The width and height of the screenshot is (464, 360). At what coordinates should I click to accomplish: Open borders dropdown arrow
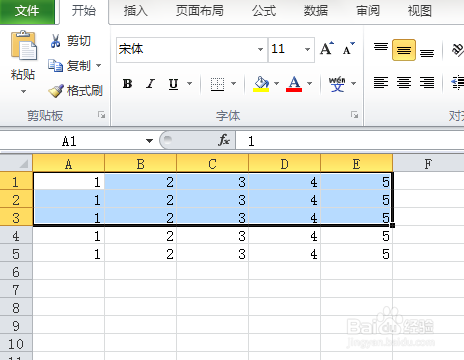[234, 83]
